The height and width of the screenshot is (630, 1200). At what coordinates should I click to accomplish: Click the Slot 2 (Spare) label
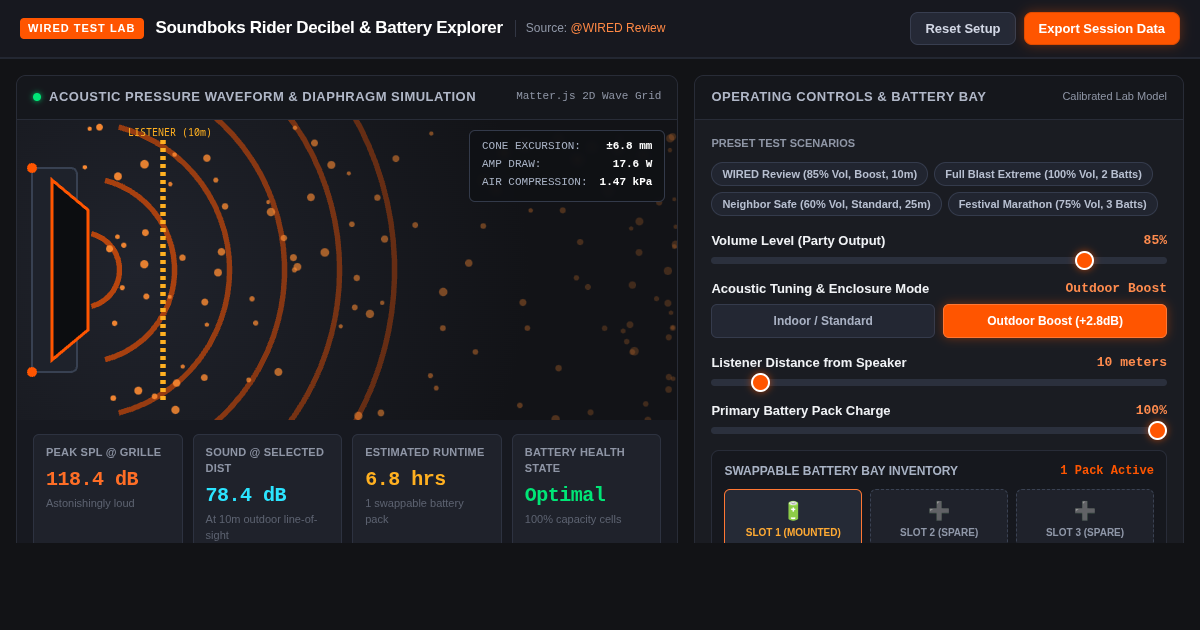click(x=939, y=532)
